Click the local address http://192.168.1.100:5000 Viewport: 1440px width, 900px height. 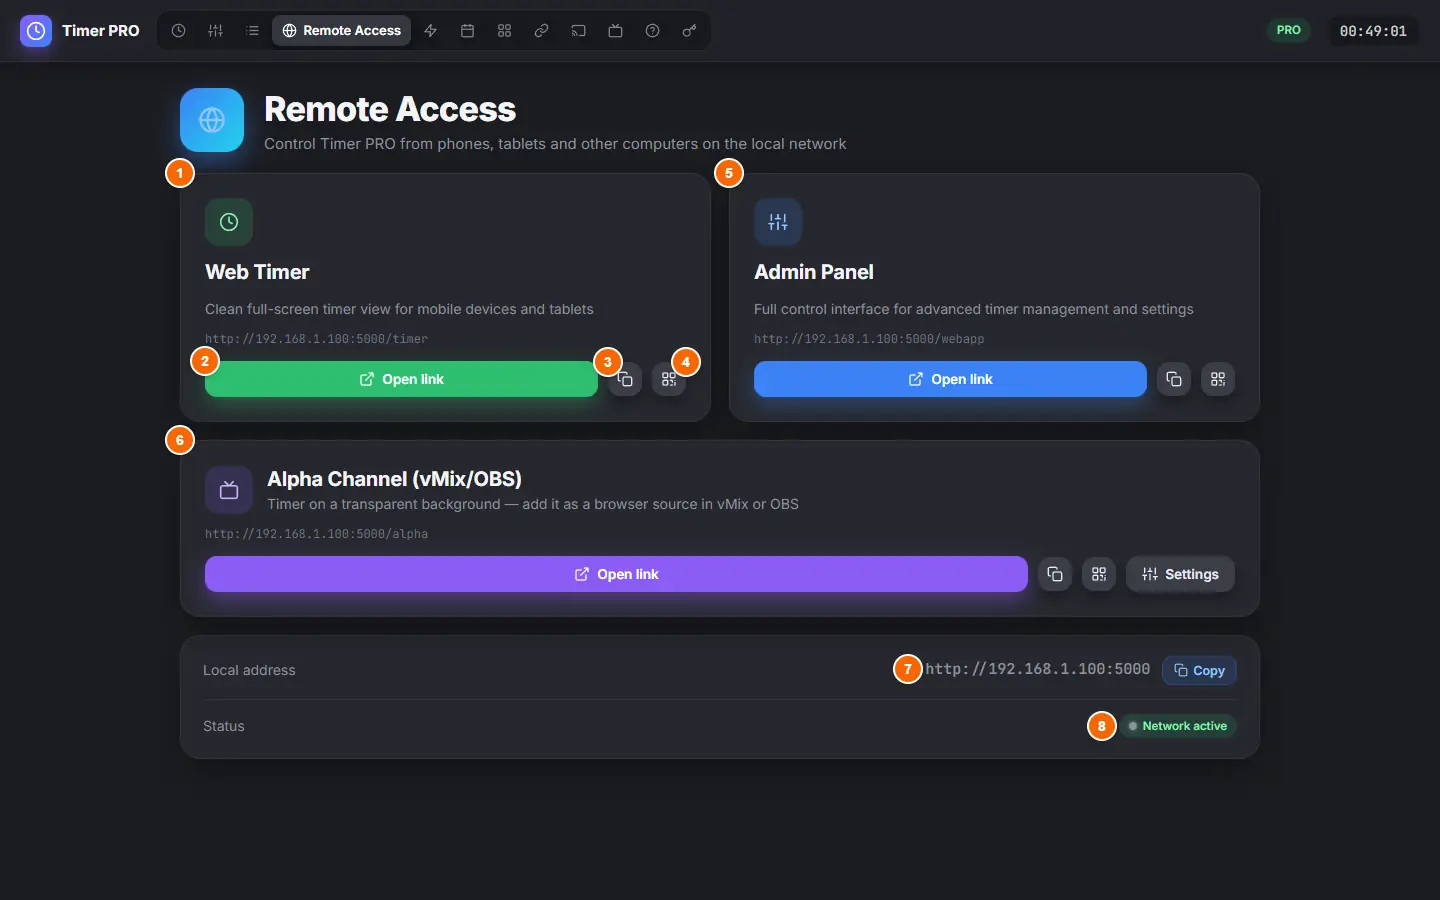[x=1038, y=669]
